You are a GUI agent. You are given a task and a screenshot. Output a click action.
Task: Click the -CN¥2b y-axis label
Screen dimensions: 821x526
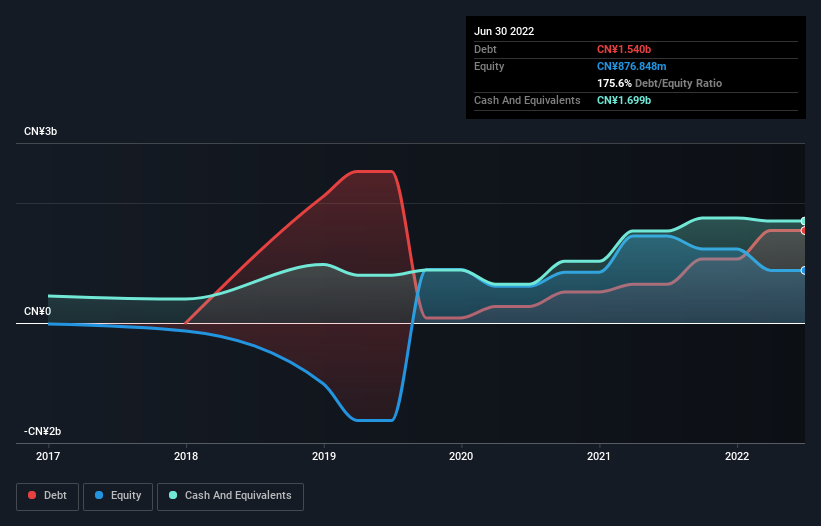tap(42, 431)
